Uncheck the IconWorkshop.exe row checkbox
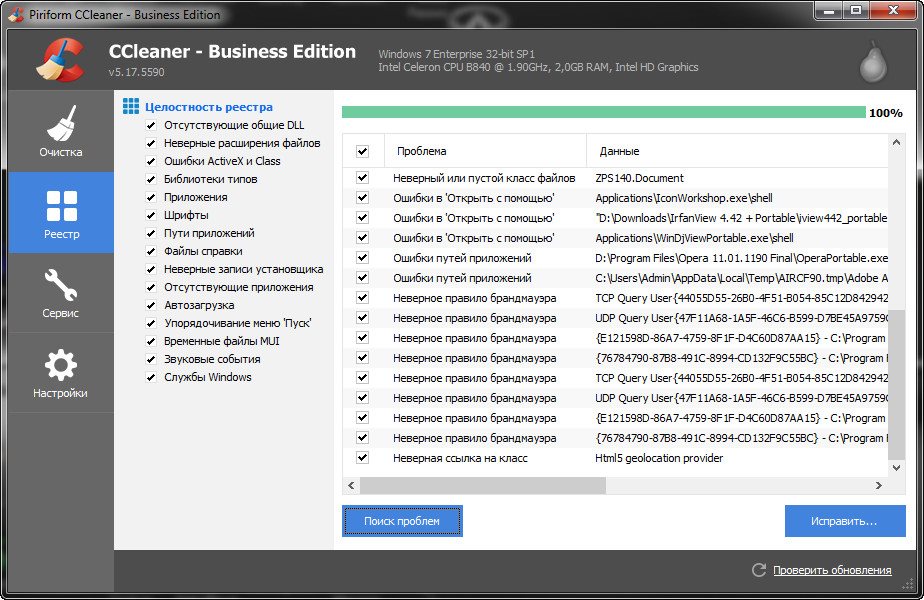This screenshot has width=924, height=600. [362, 197]
